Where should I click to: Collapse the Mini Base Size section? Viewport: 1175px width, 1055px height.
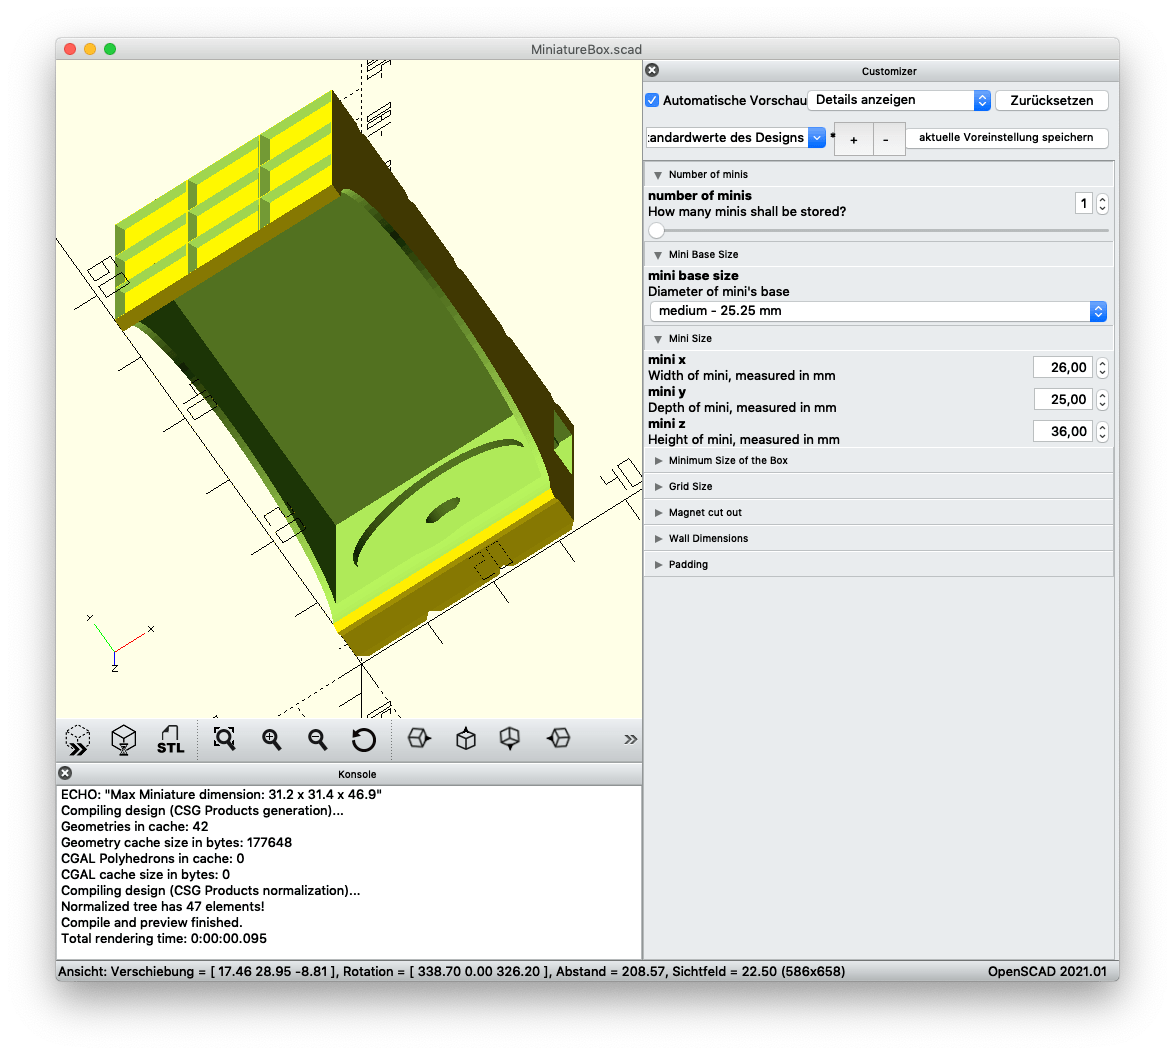[658, 255]
